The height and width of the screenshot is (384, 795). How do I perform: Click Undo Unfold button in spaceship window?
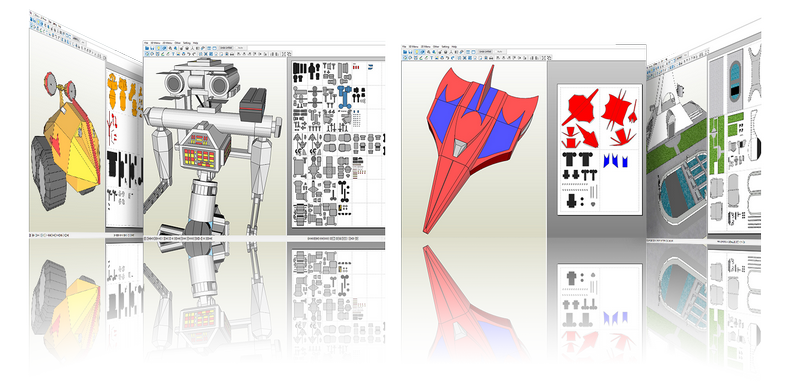pyautogui.click(x=485, y=52)
